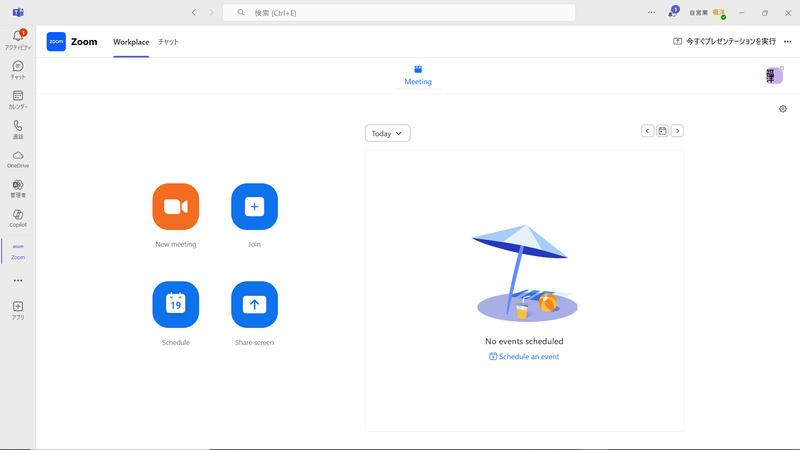Open notifications bell in the title bar
This screenshot has width=800, height=450.
pyautogui.click(x=672, y=13)
